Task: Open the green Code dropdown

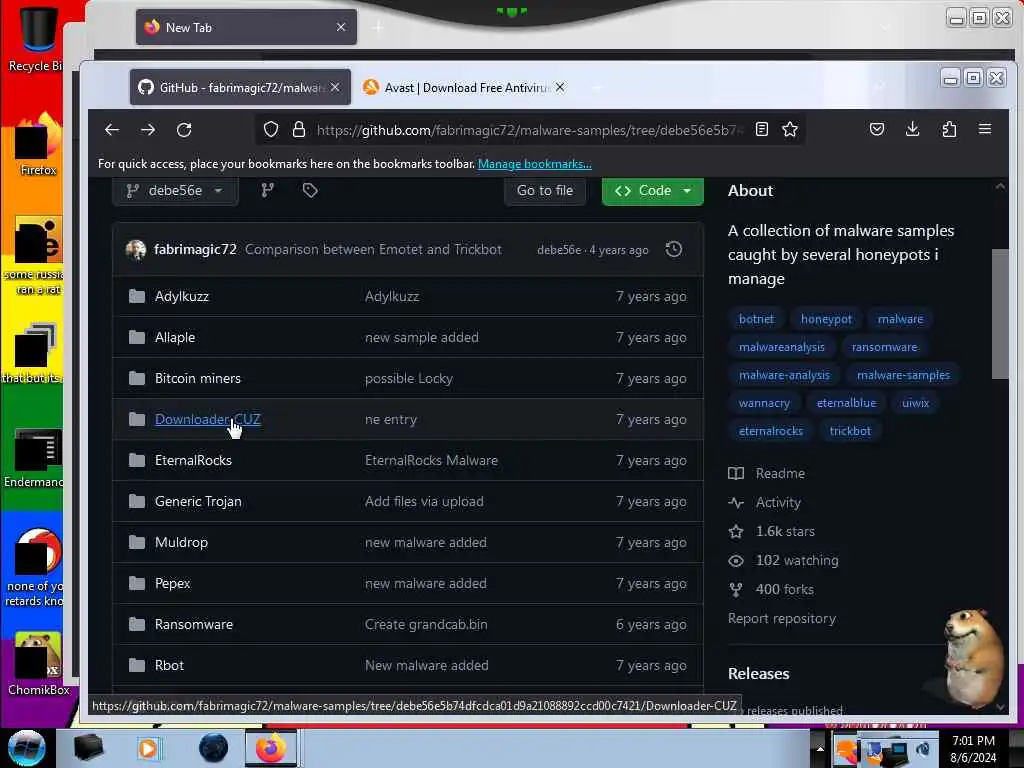Action: (652, 190)
